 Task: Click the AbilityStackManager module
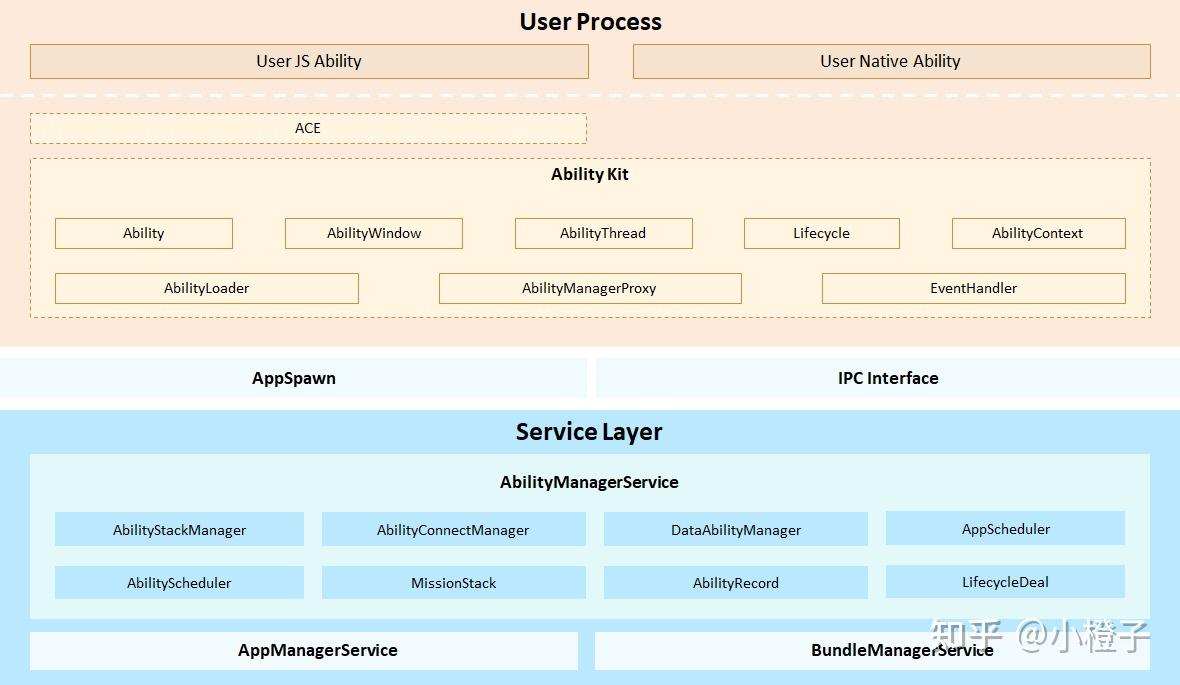point(179,530)
